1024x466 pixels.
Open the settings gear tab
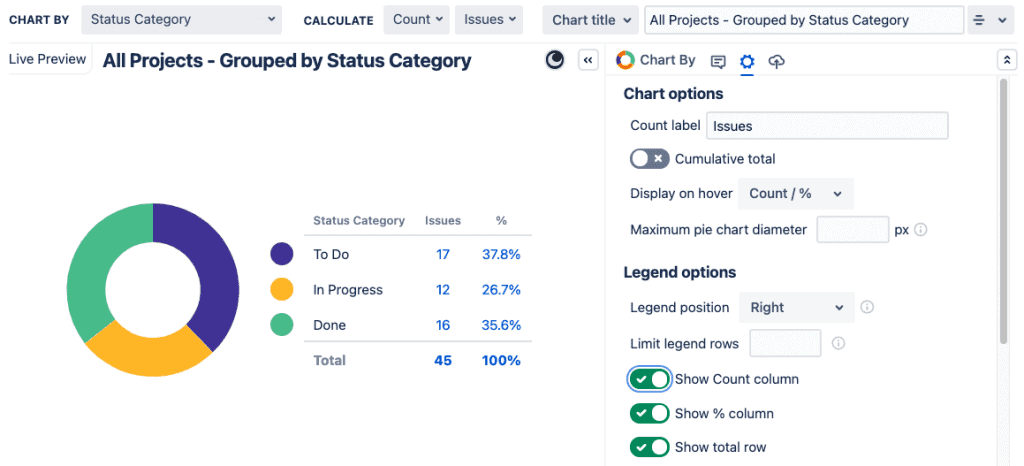tap(747, 61)
